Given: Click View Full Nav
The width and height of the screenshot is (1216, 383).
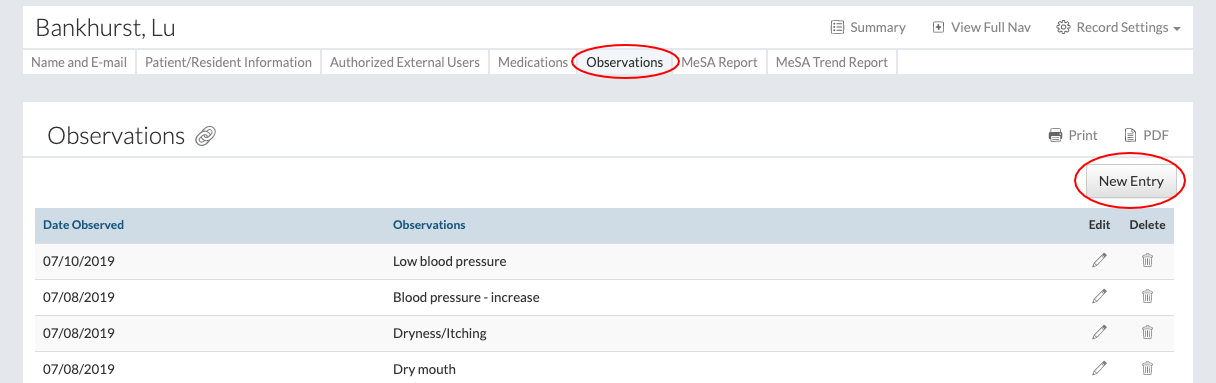Looking at the screenshot, I should click(981, 27).
